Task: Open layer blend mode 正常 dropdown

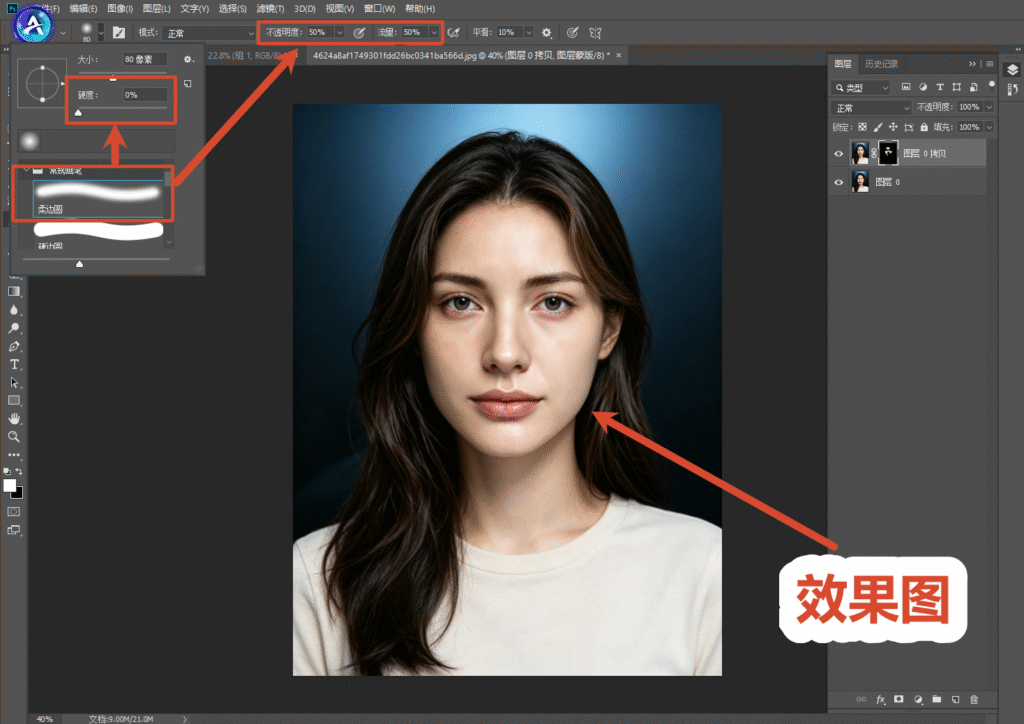Action: click(x=871, y=108)
